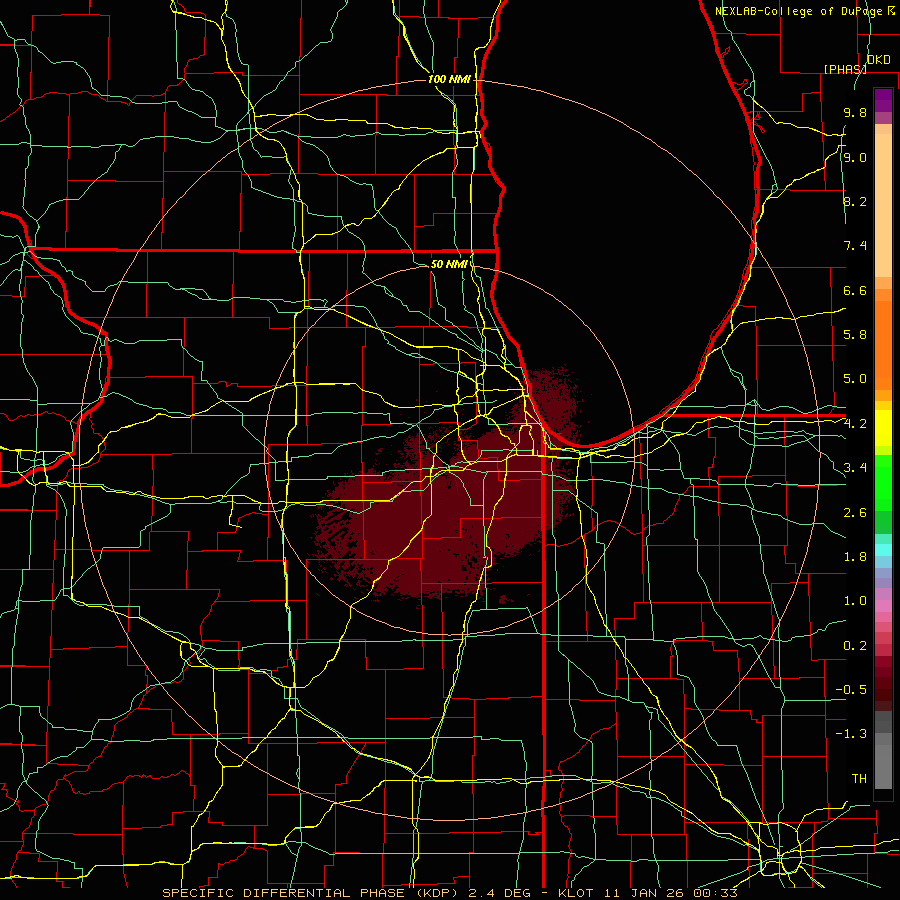Viewport: 900px width, 900px height.
Task: Click the [PHAS] units label
Action: 845,69
